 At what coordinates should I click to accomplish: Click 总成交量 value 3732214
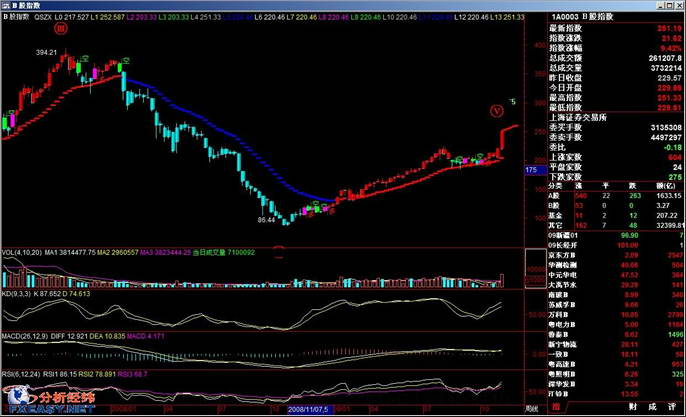tap(666, 68)
